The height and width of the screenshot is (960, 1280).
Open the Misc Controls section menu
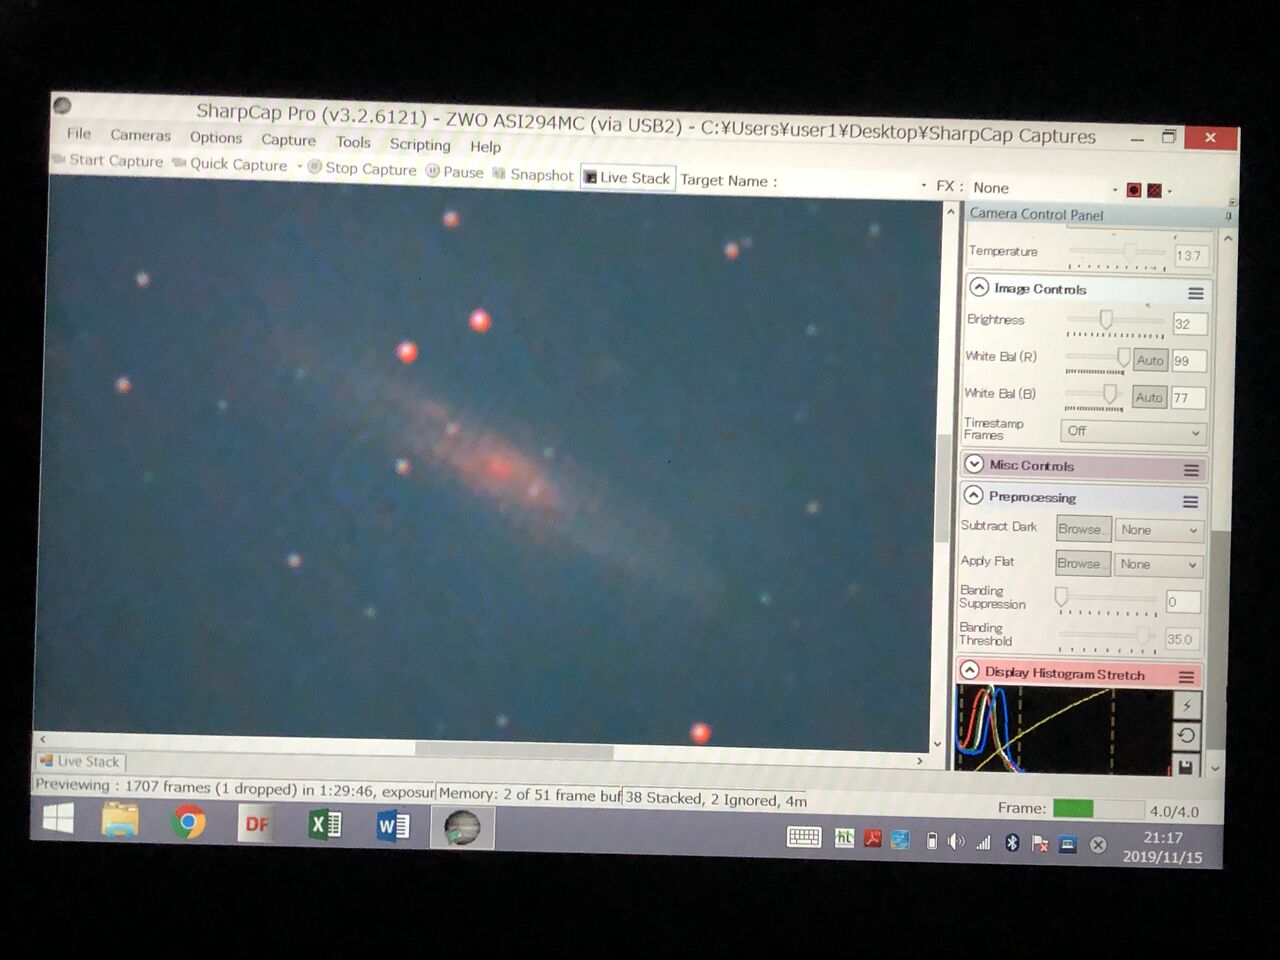(1191, 470)
